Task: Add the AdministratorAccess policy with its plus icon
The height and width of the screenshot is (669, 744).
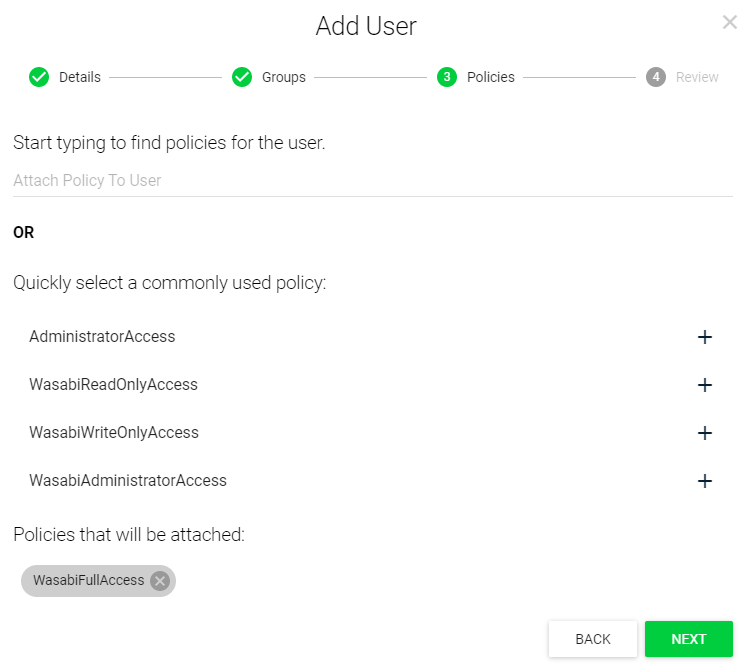Action: pos(705,337)
